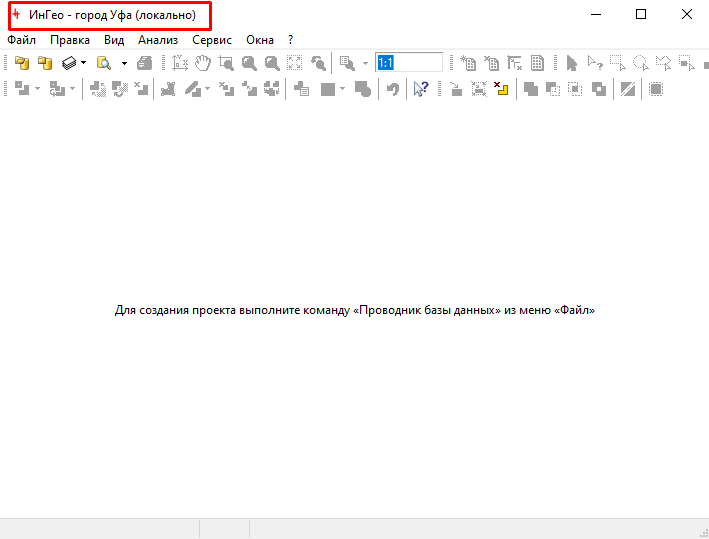Screen dimensions: 709x539
Task: Click the new table icon with sparkle
Action: (468, 63)
